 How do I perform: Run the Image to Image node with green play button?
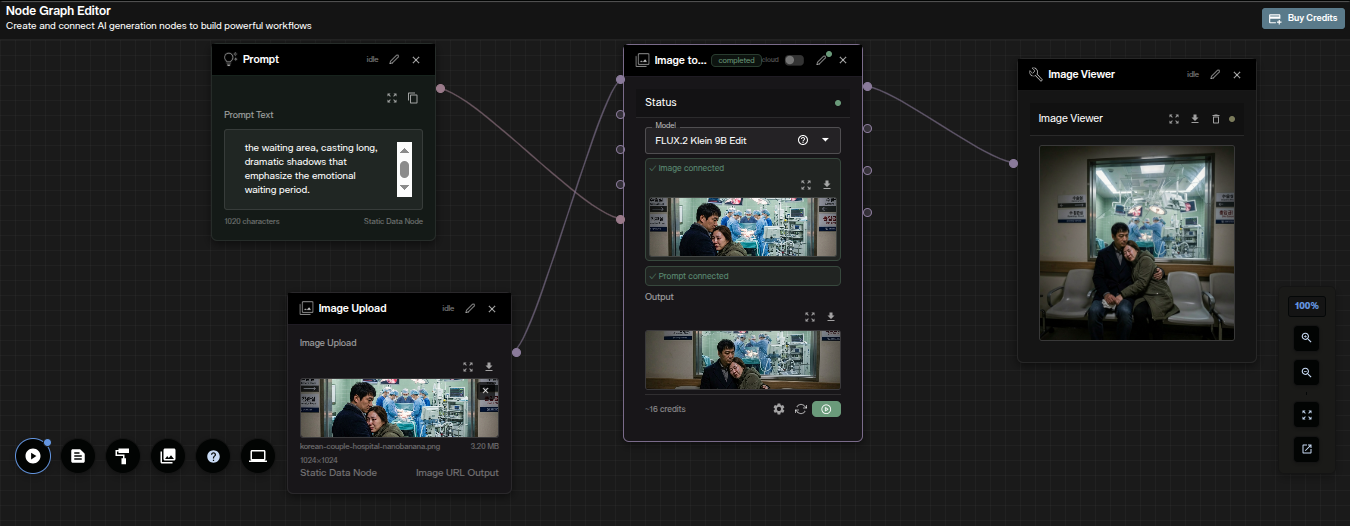point(826,409)
